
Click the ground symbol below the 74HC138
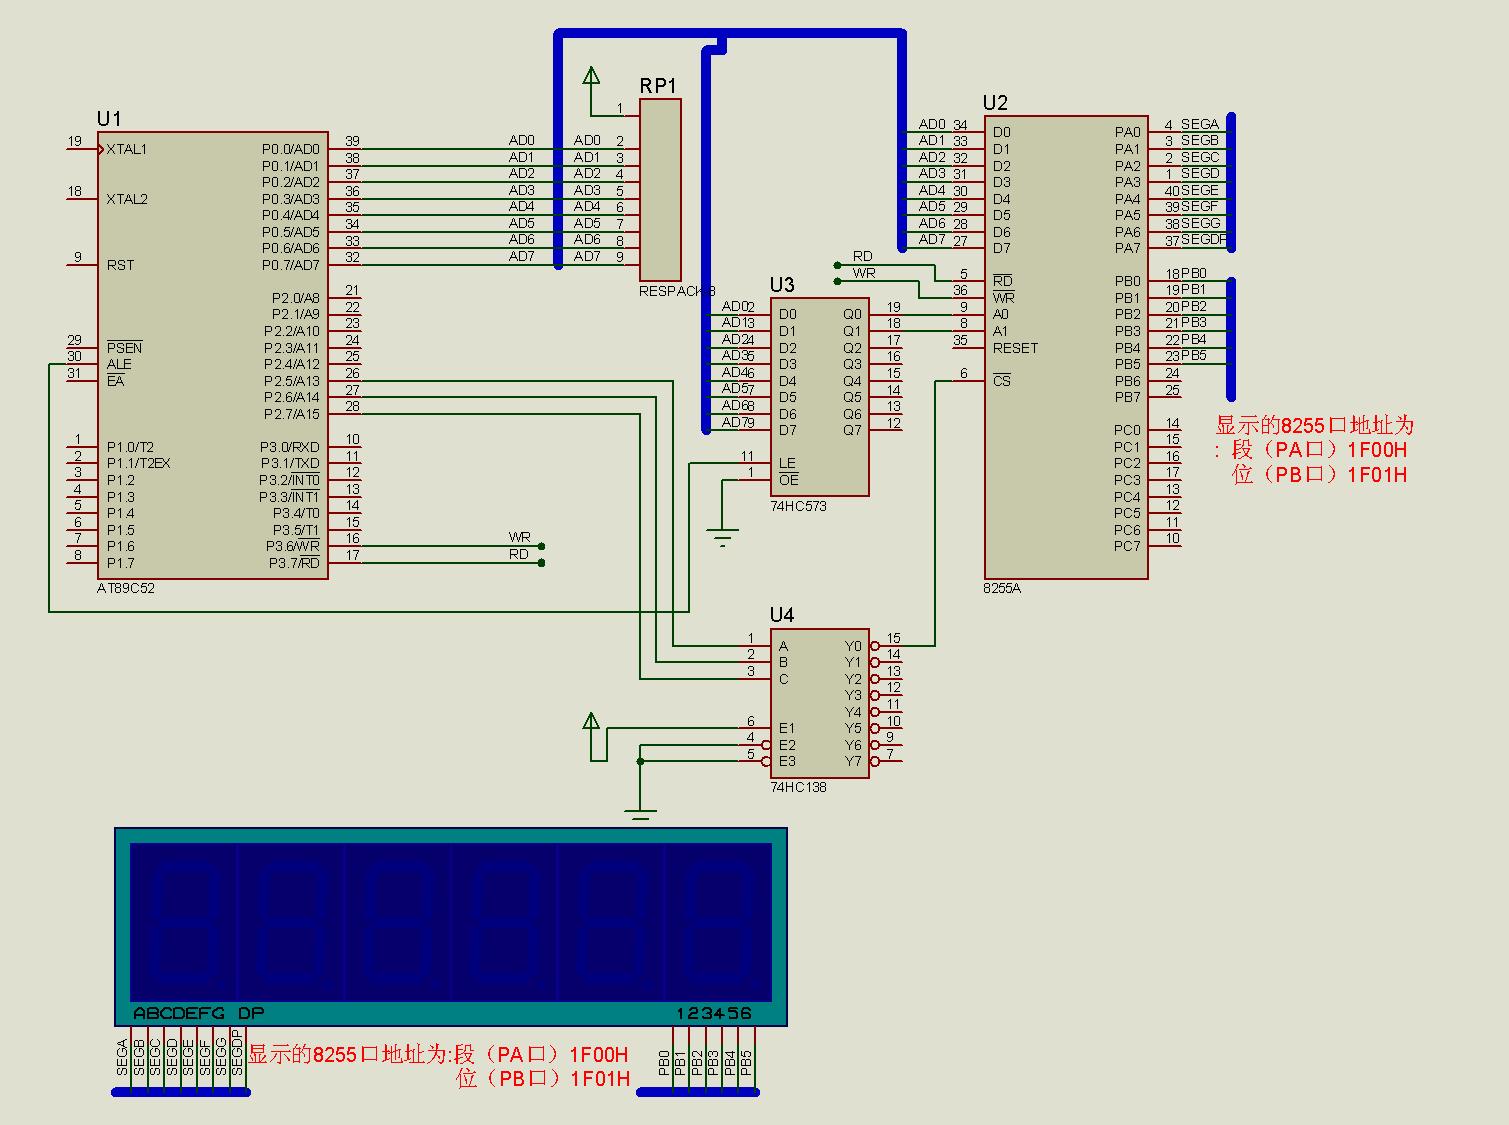[640, 812]
